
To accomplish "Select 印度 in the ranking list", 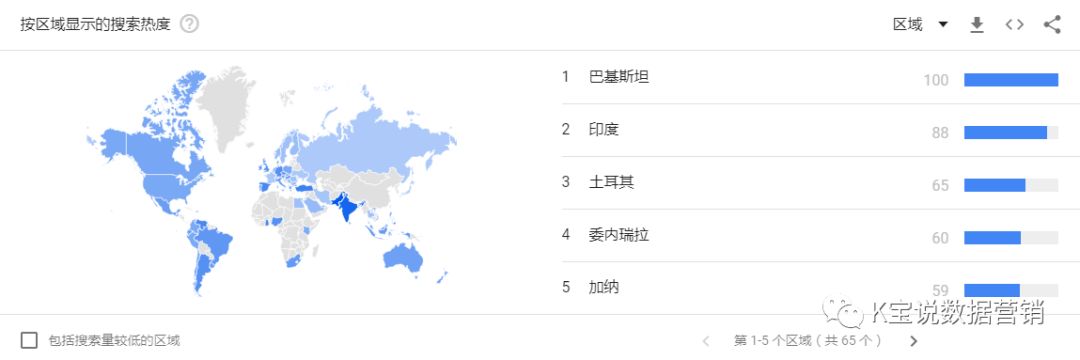I will coord(604,129).
